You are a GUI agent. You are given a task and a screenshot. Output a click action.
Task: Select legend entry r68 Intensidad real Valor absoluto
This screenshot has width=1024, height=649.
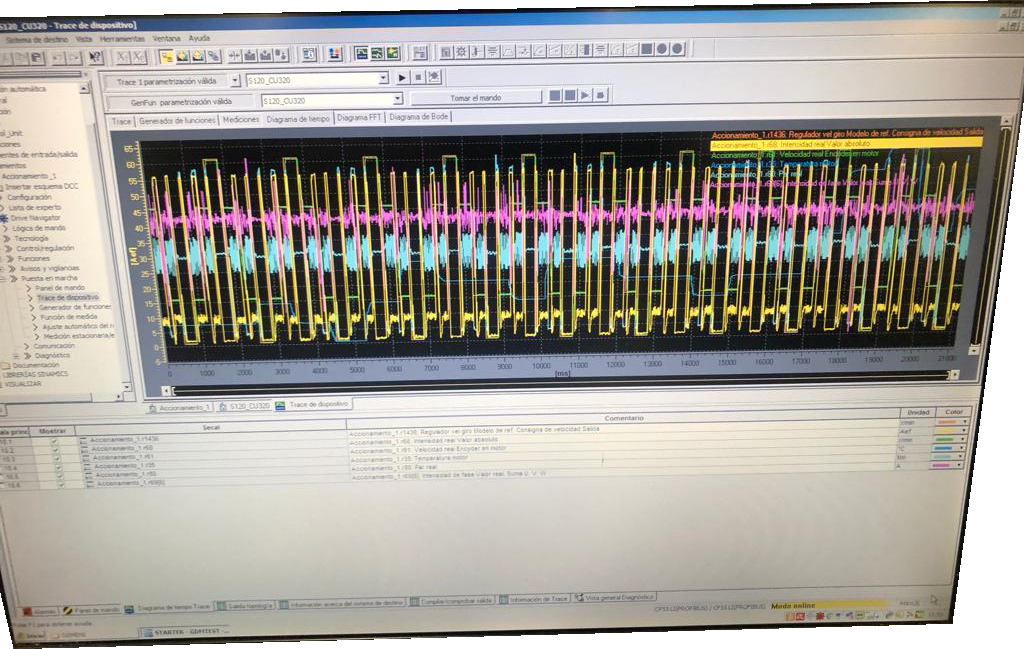(846, 144)
